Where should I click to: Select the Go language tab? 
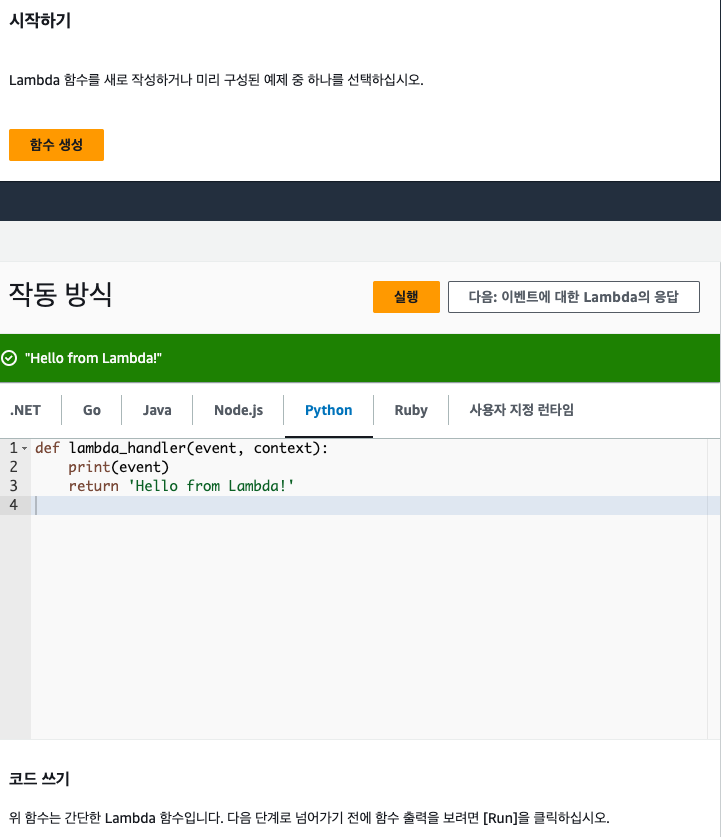coord(92,410)
